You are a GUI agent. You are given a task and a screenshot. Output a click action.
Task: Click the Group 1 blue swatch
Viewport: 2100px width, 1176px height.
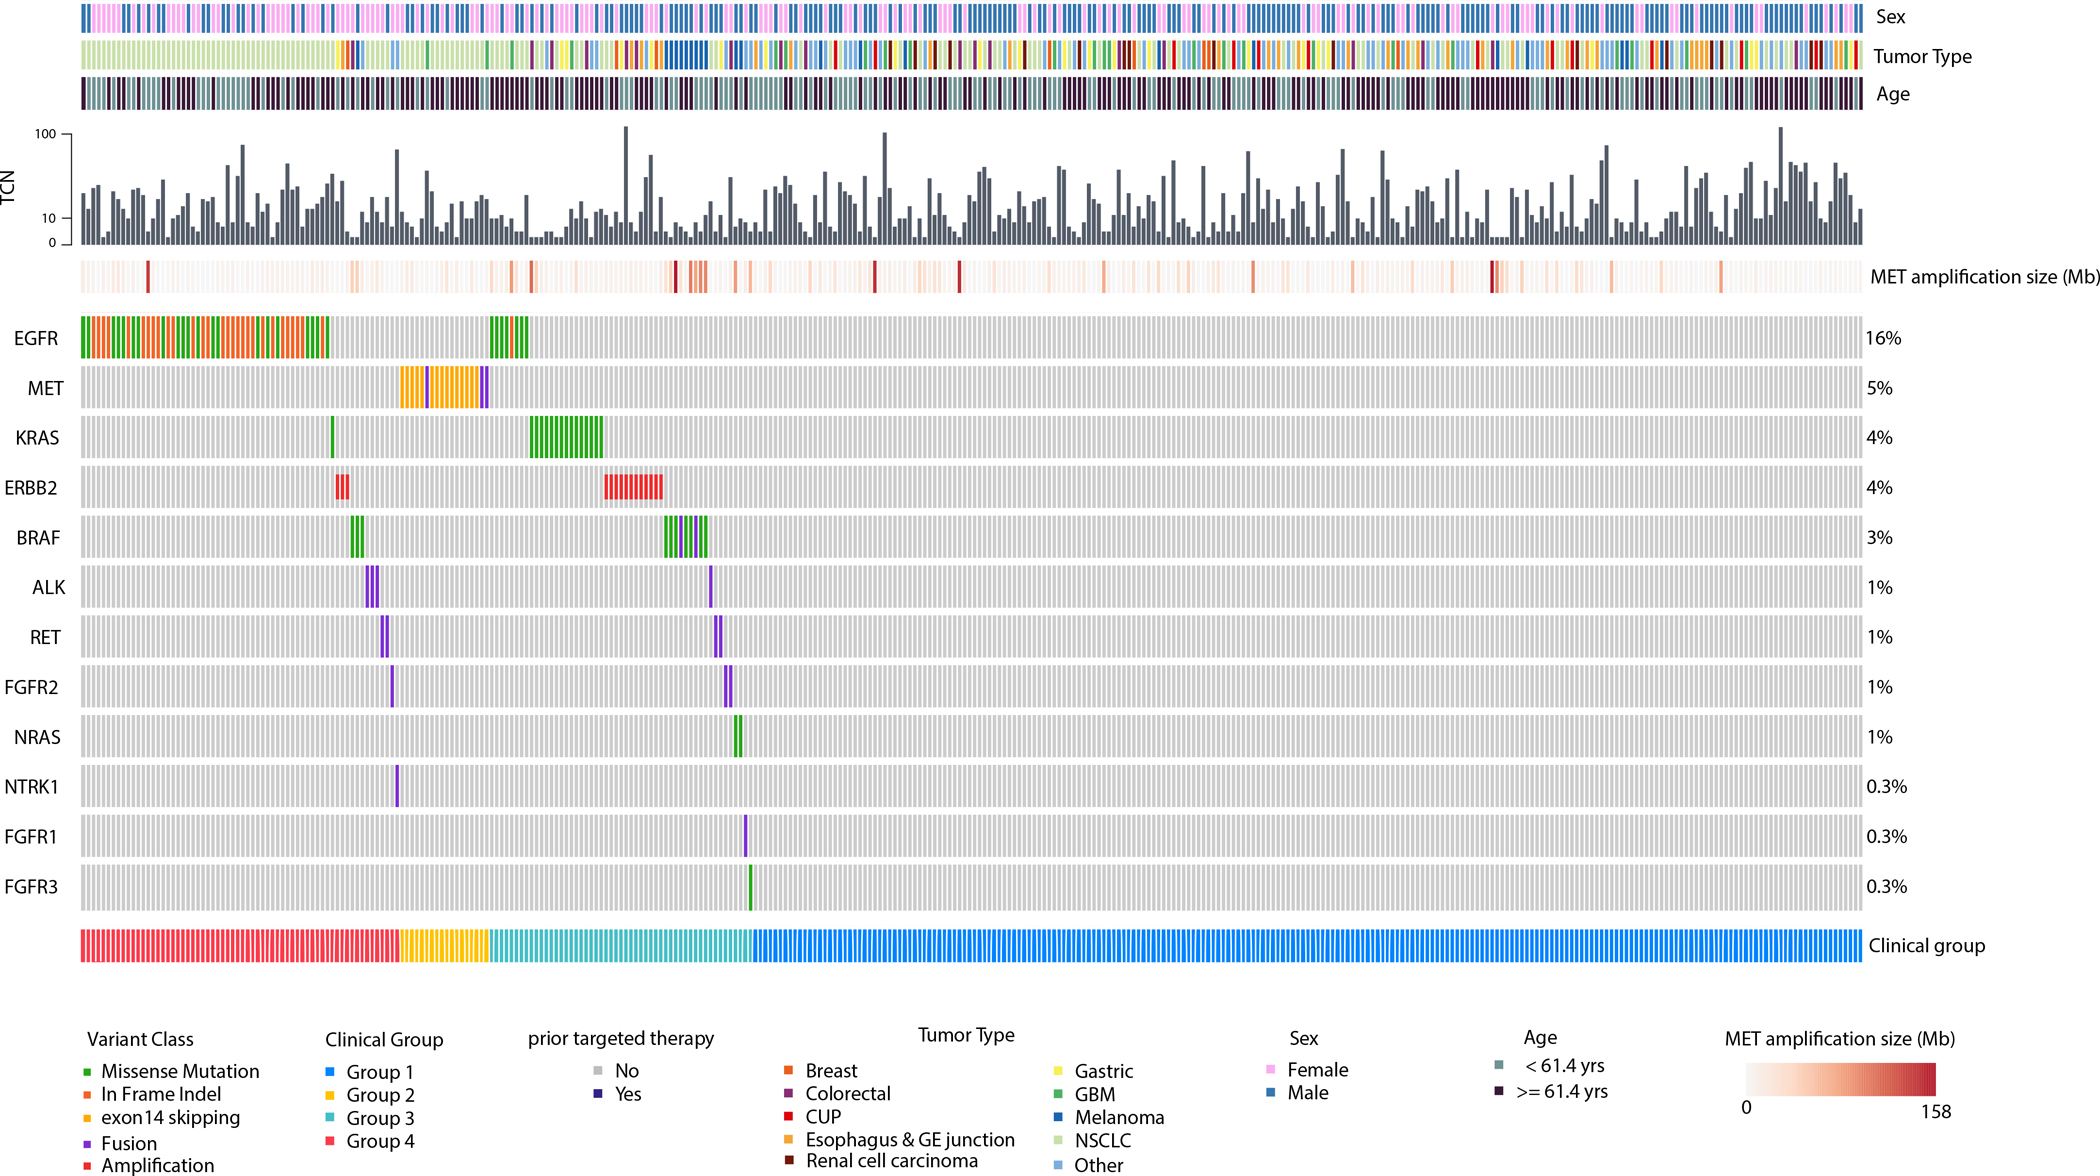(330, 1072)
